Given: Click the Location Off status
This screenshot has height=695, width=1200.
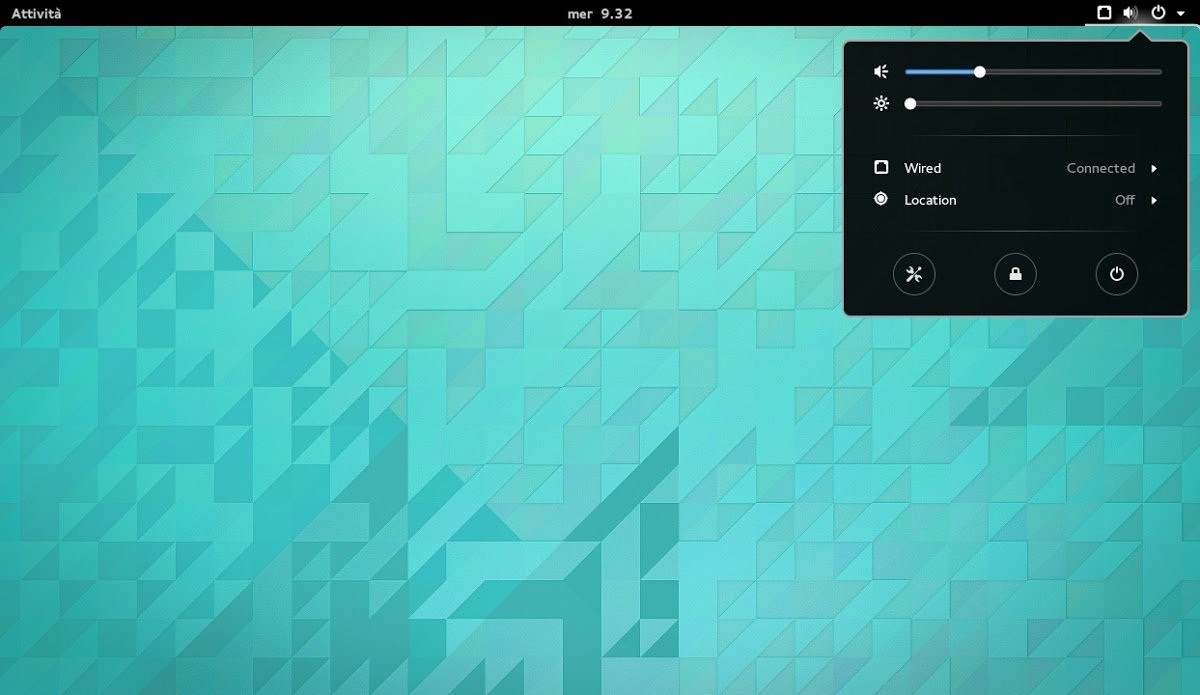Looking at the screenshot, I should pyautogui.click(x=1125, y=200).
